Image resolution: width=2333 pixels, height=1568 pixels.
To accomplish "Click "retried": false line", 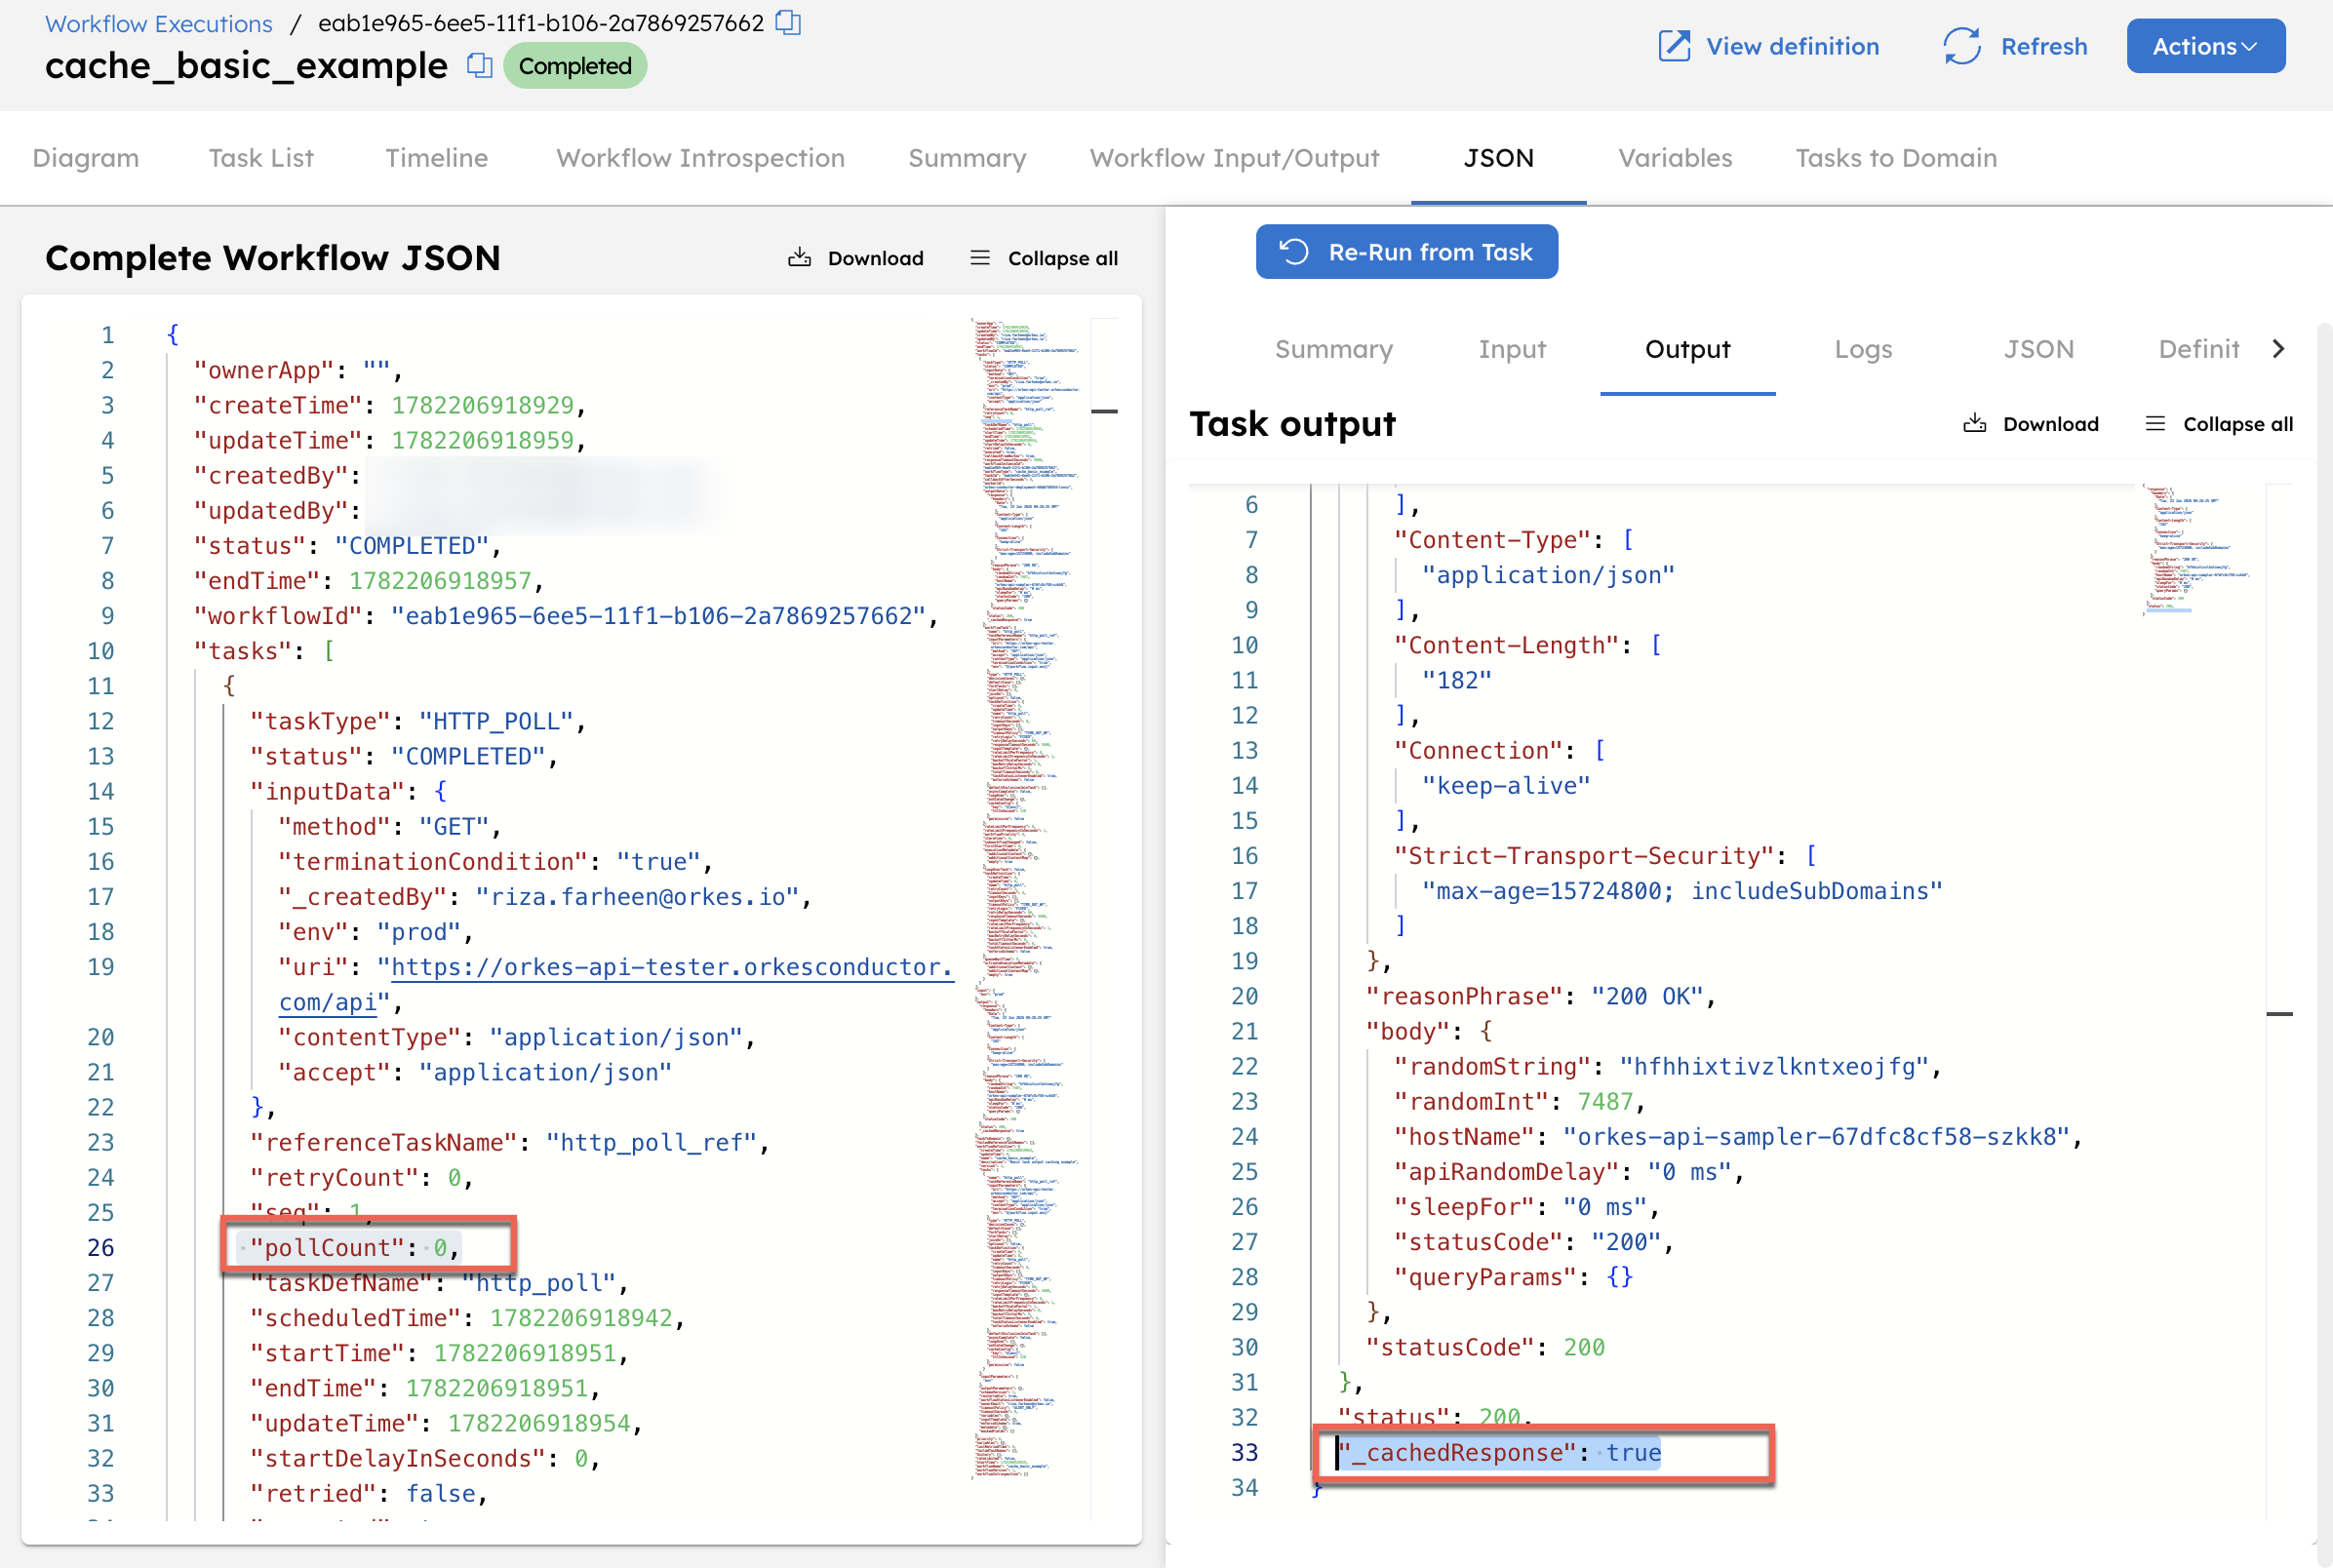I will click(x=369, y=1493).
